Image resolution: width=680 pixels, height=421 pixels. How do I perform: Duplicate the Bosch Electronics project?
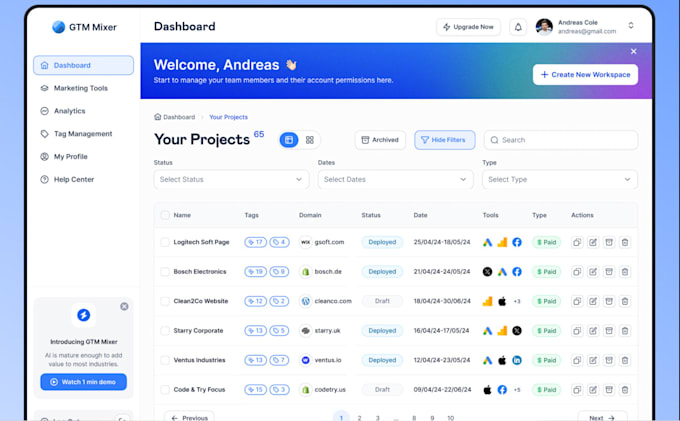pos(577,271)
